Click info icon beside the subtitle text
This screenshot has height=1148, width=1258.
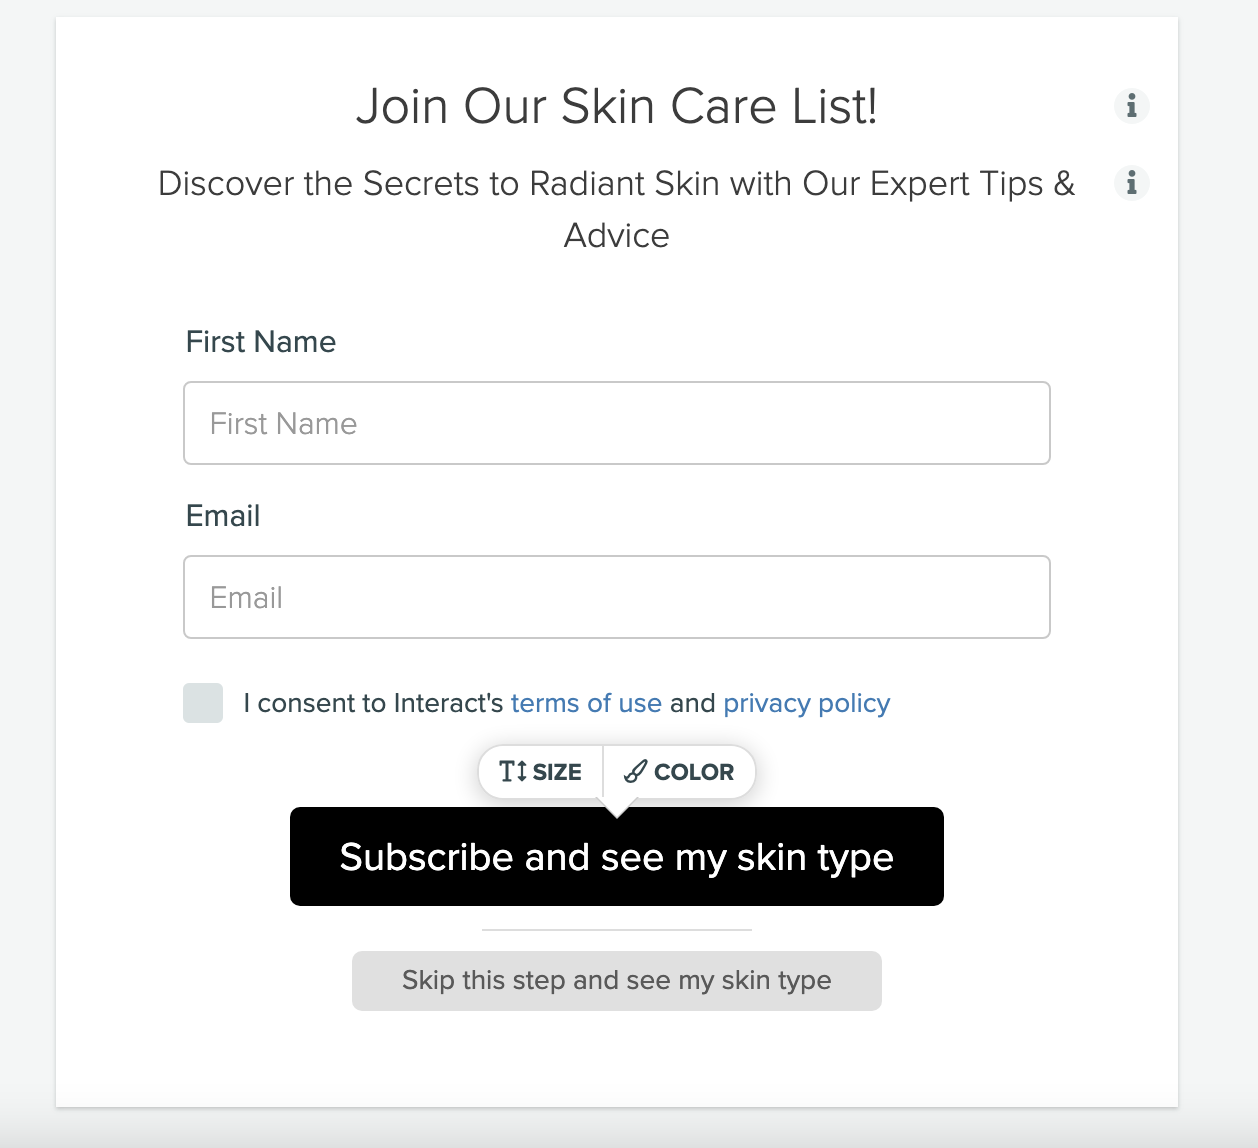point(1132,183)
